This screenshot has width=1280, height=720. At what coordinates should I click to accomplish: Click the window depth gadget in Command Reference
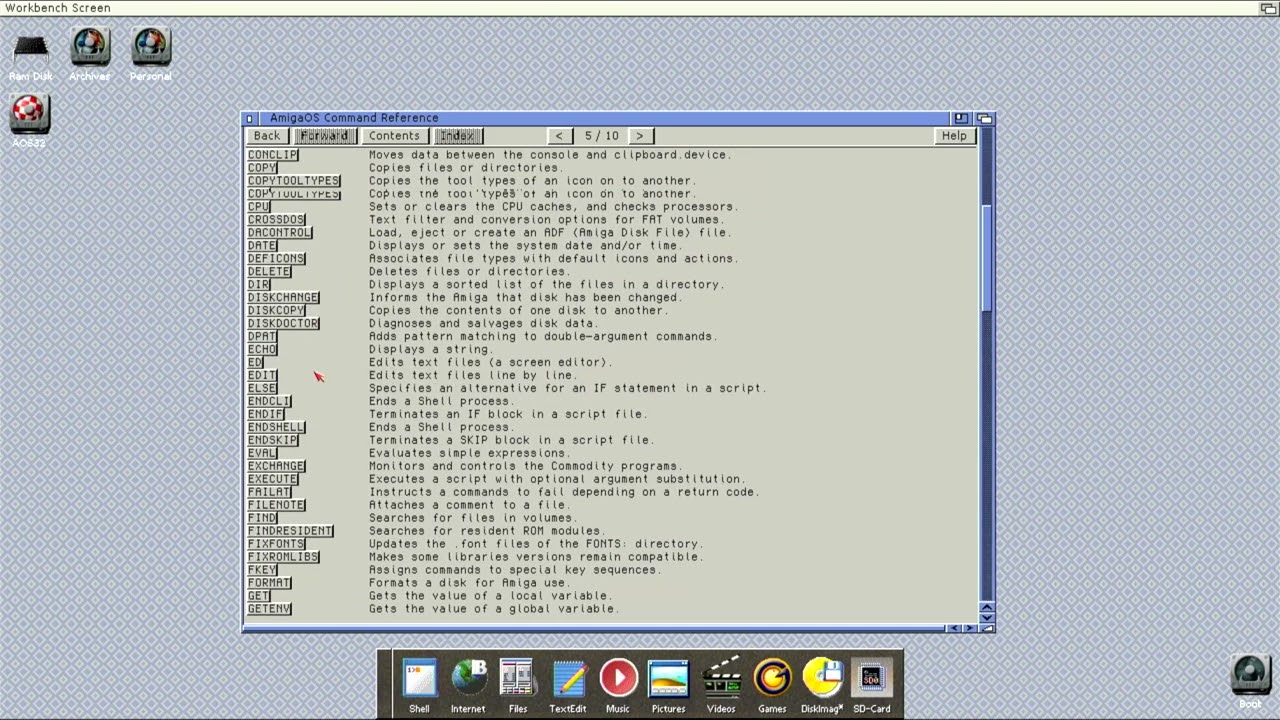point(985,118)
